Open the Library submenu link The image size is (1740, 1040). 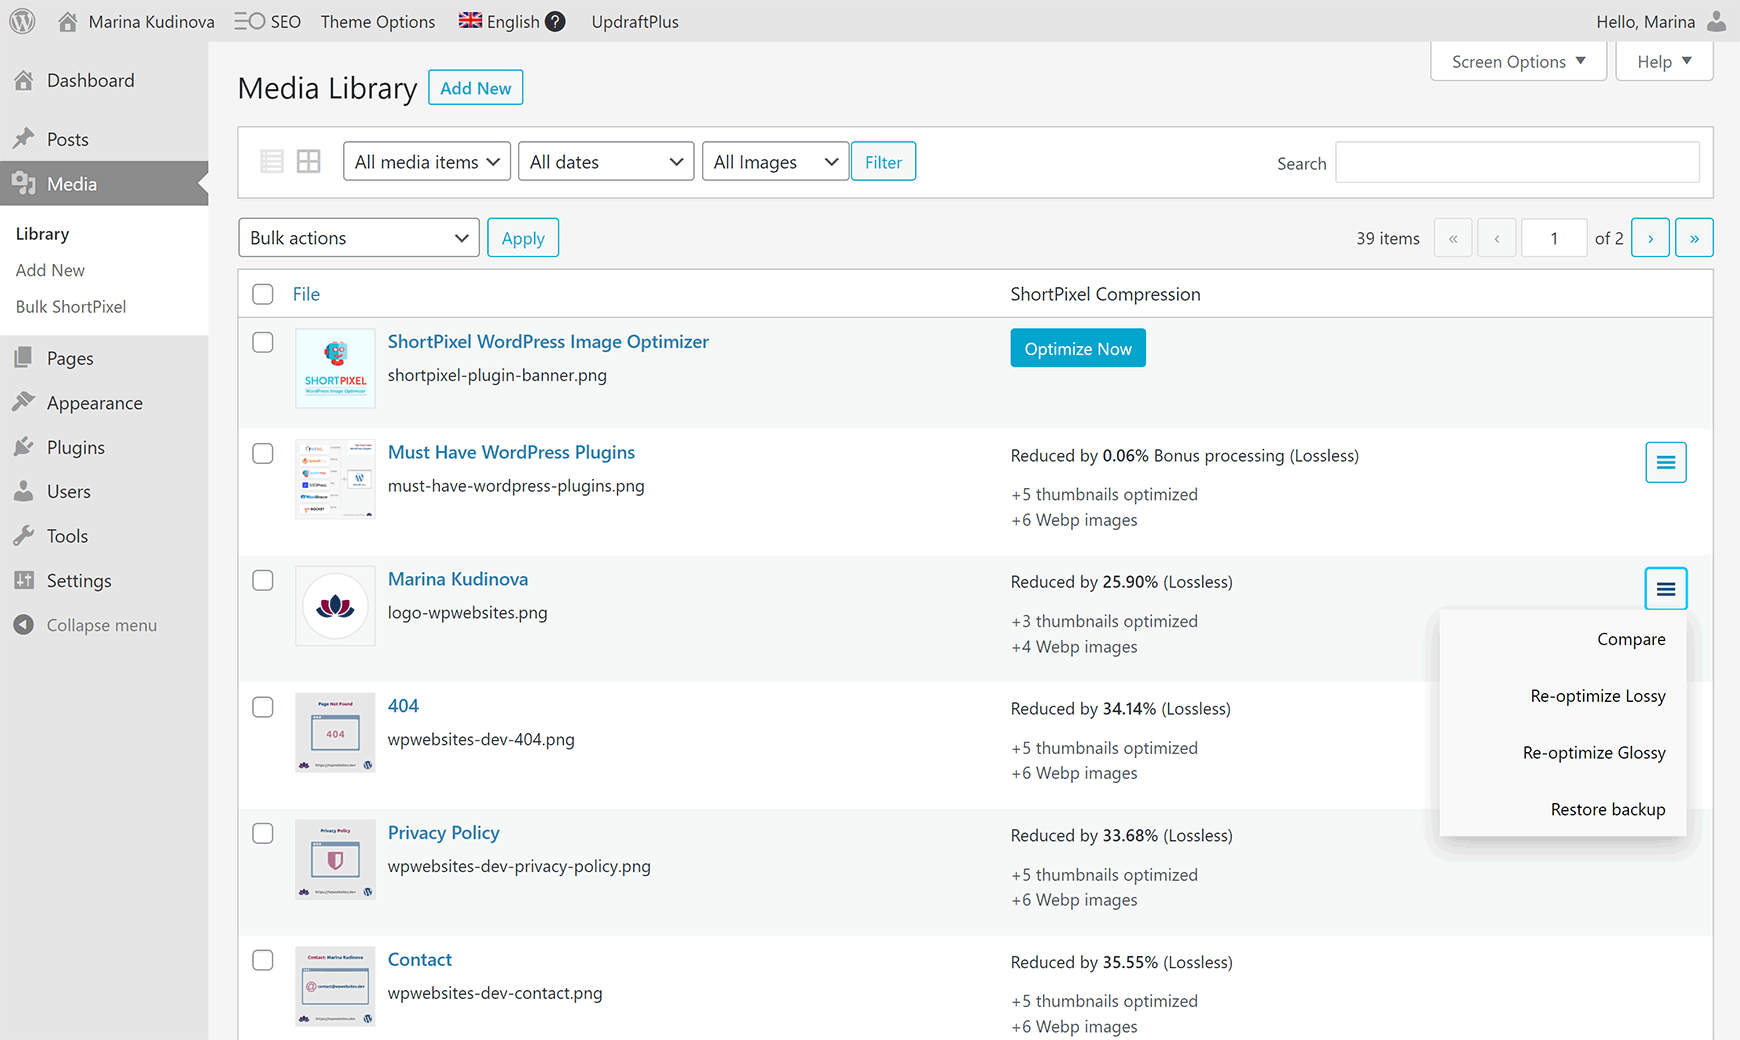pos(43,234)
